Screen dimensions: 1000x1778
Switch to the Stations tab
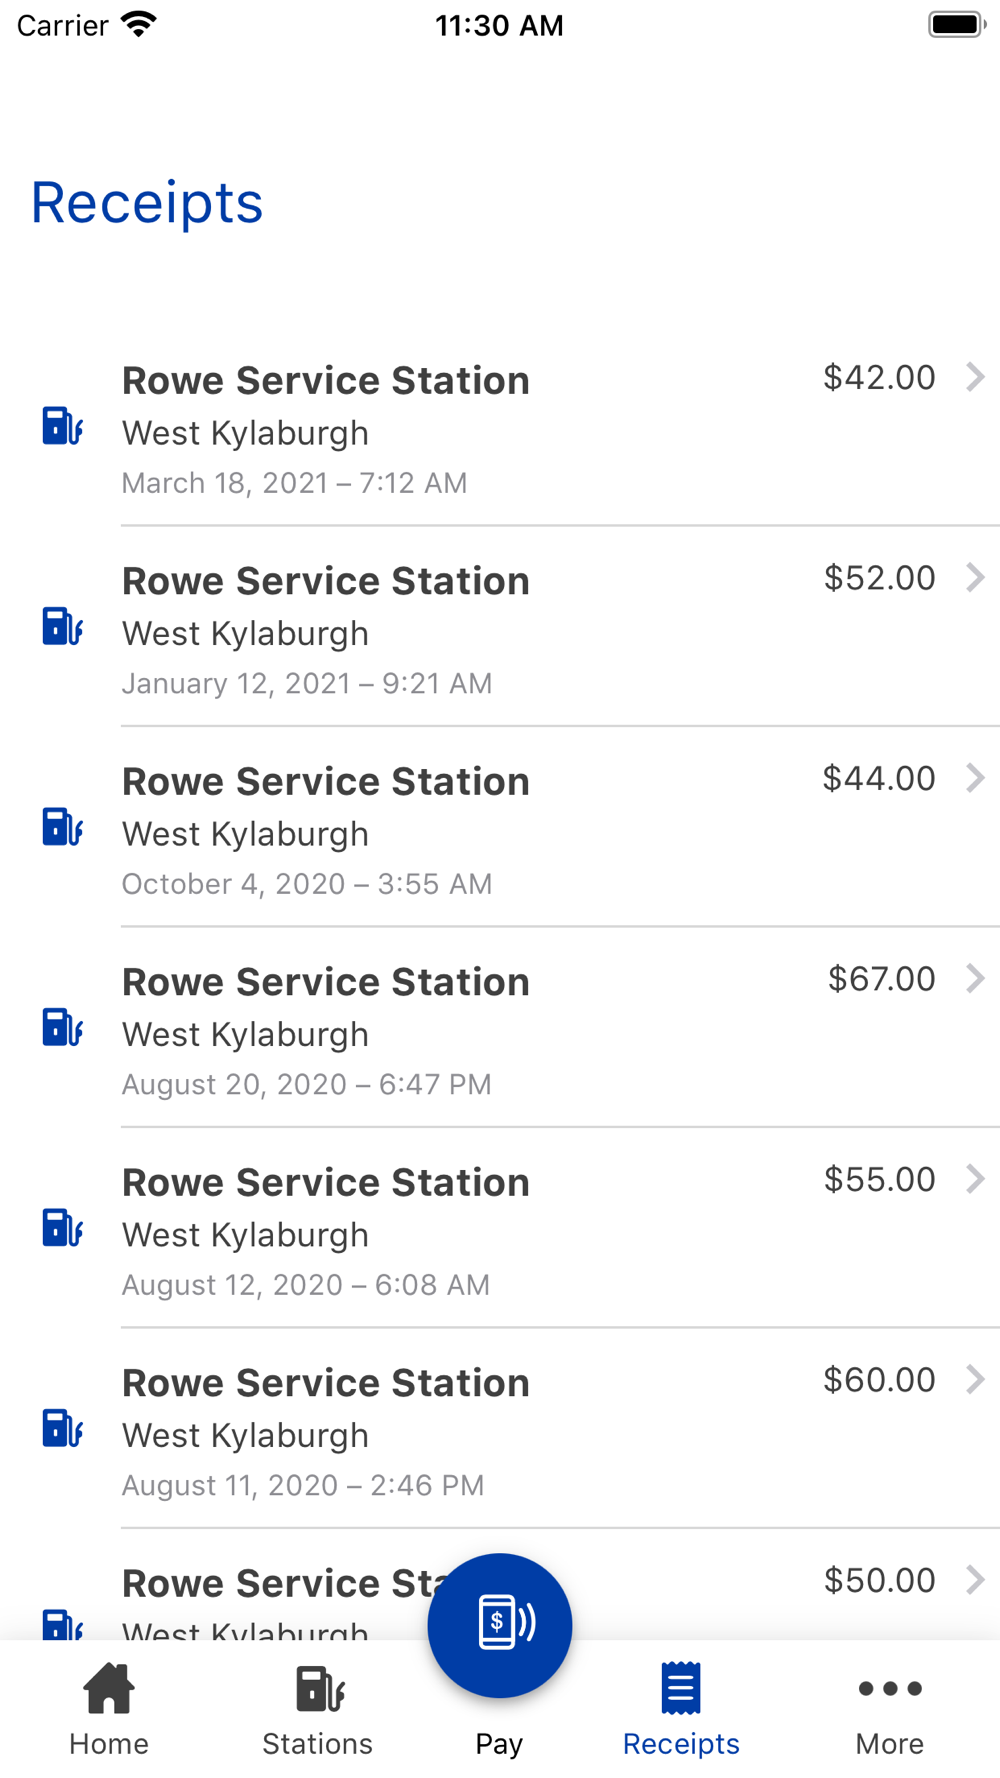pyautogui.click(x=318, y=1710)
